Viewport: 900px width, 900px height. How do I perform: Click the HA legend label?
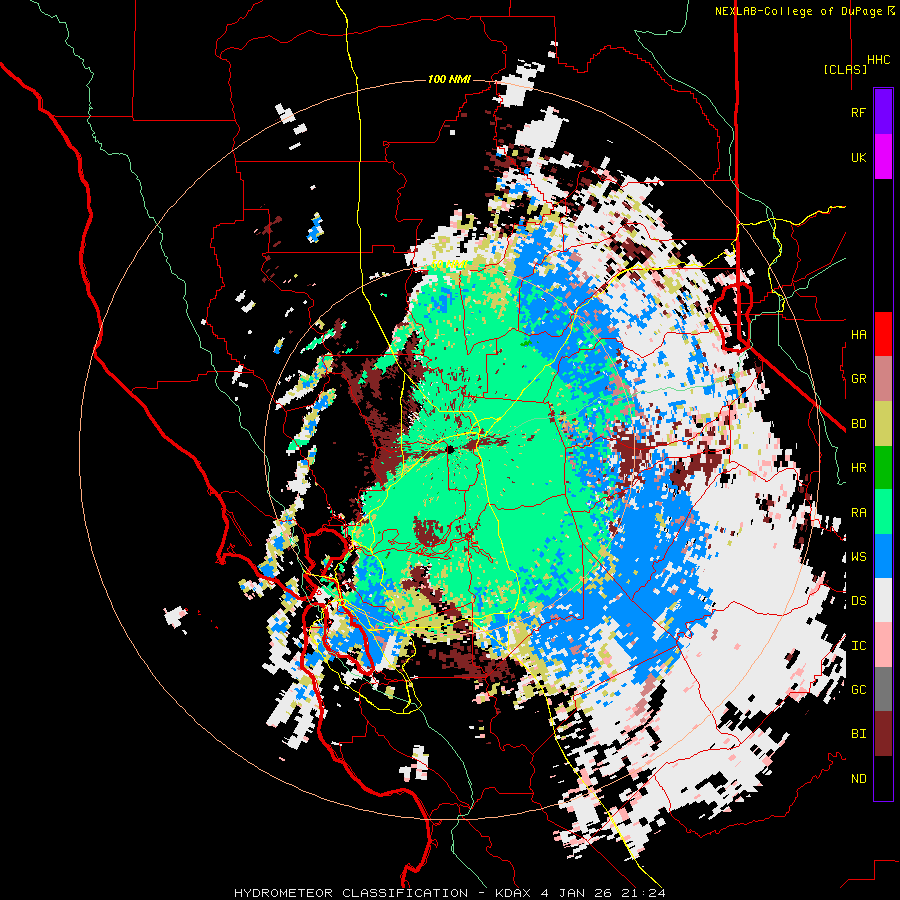pos(858,335)
